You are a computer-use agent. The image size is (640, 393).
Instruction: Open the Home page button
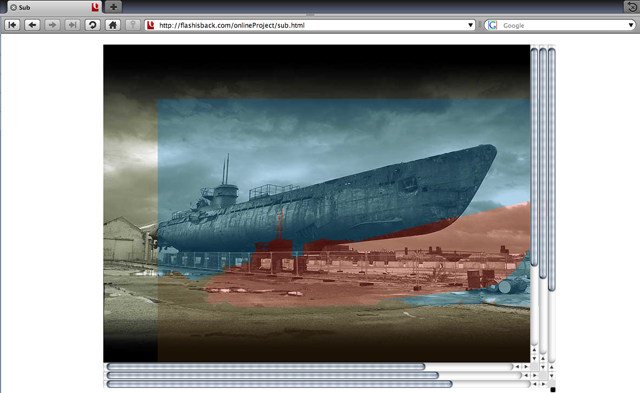(113, 25)
